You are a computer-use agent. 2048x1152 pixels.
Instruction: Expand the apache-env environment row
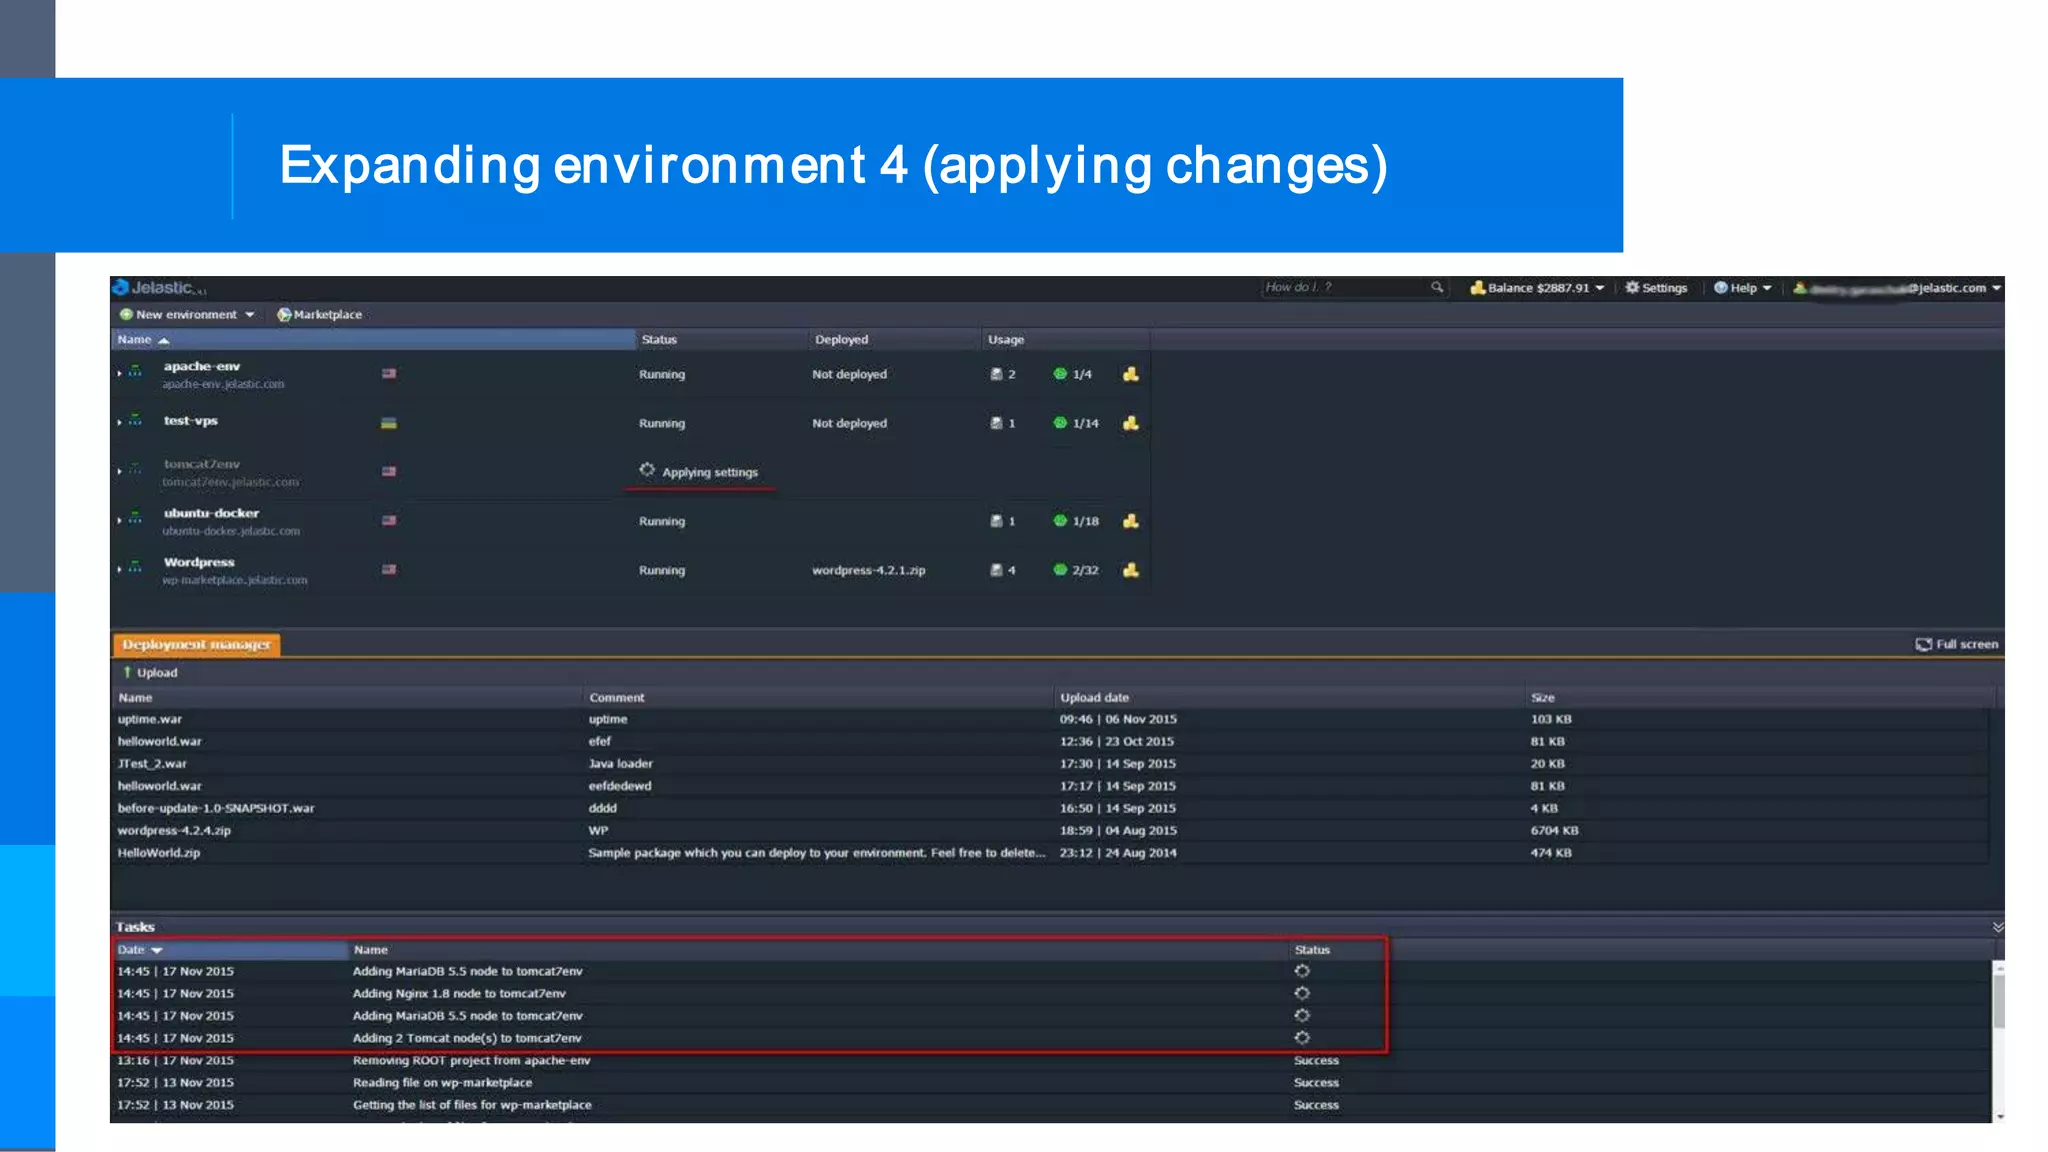point(119,373)
